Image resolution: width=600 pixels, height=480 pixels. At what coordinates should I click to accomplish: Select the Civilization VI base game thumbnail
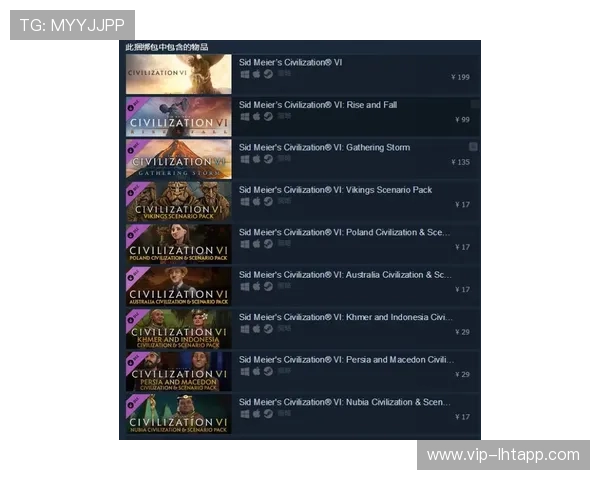(178, 74)
